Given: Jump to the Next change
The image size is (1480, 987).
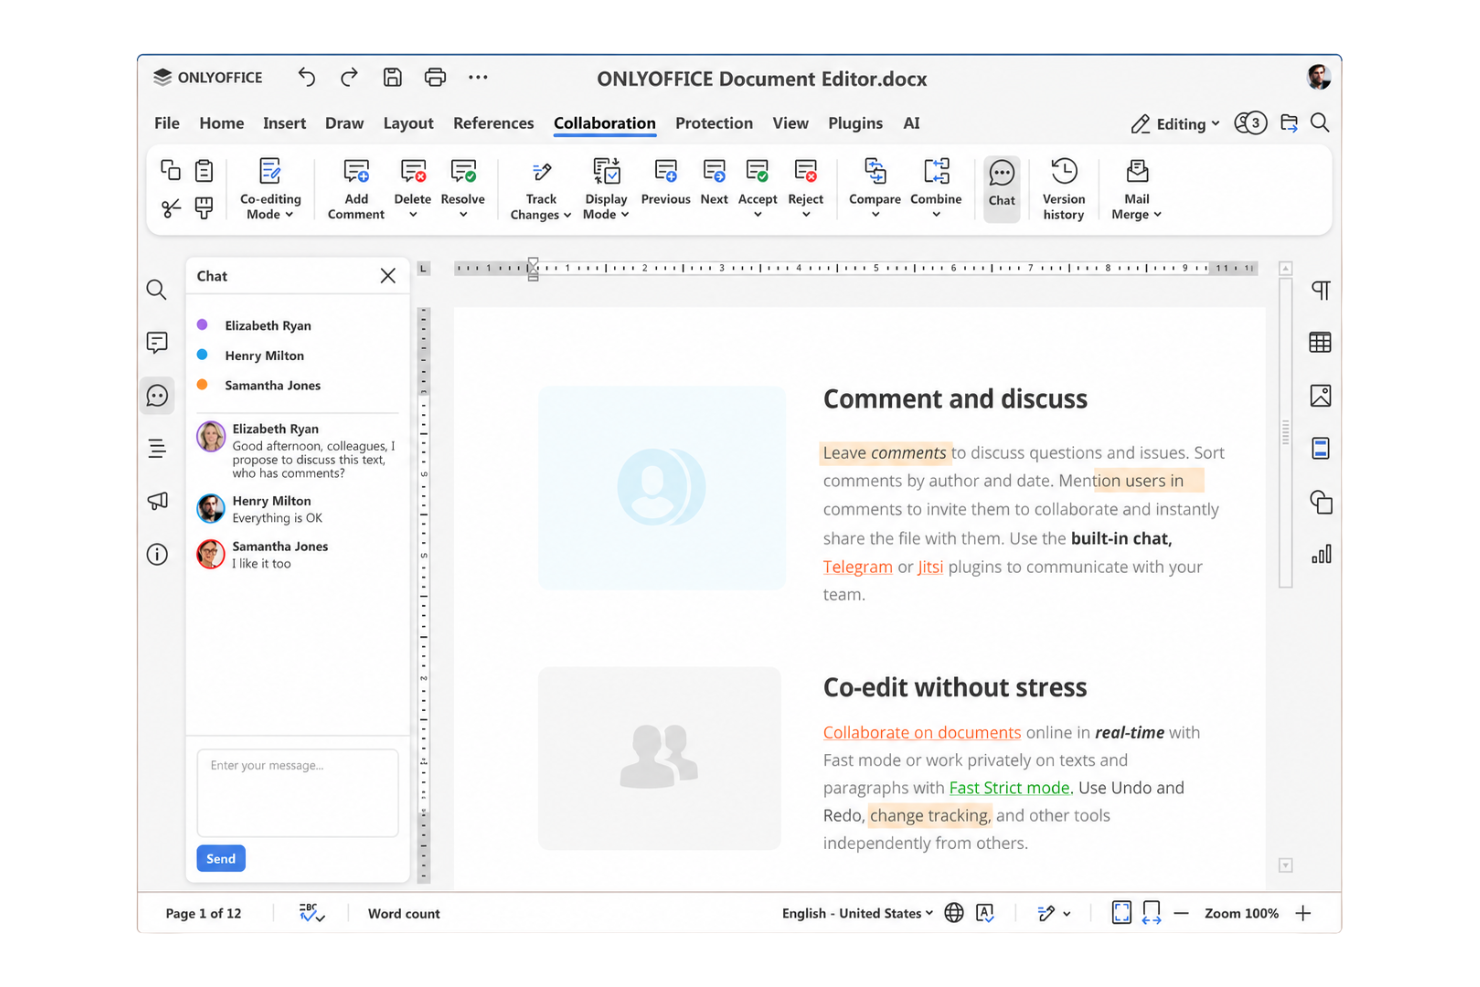Looking at the screenshot, I should click(x=714, y=183).
